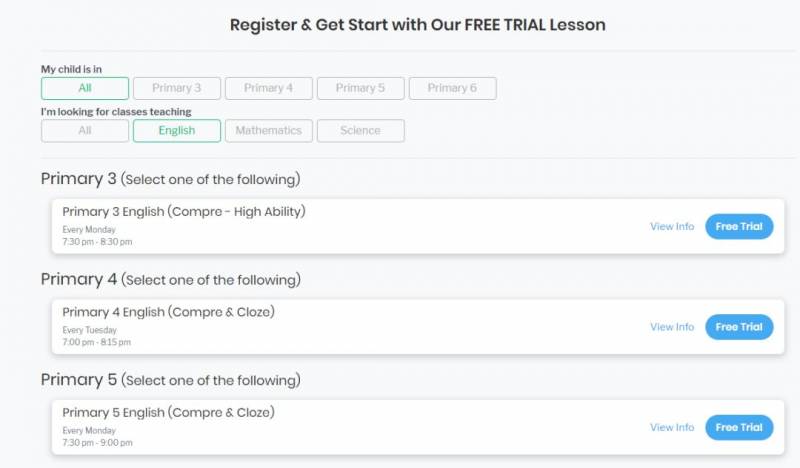800x468 pixels.
Task: Filter classes by Primary 3 grade
Action: click(x=177, y=88)
